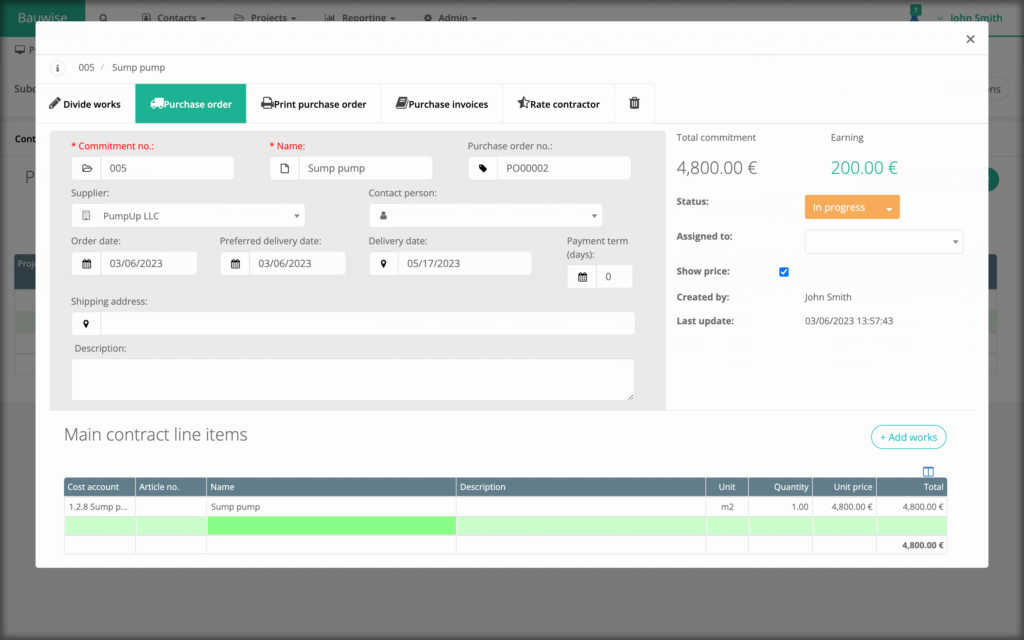Screen dimensions: 1024x640
Task: Click the document icon beside Name field
Action: [285, 168]
